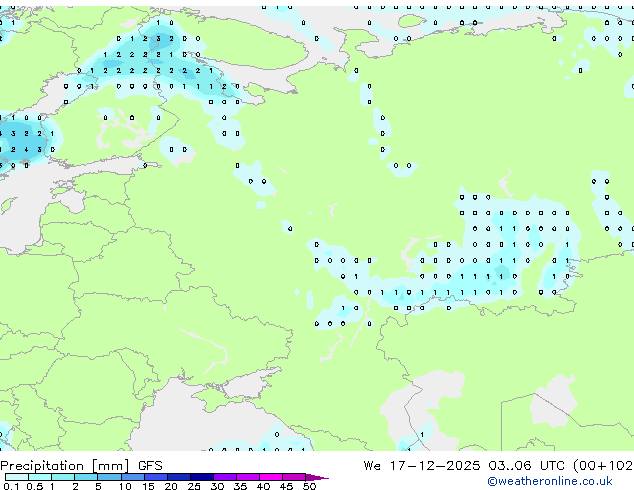Select the 1 to 2 mm legend swatch
634x490 pixels.
[x=63, y=477]
